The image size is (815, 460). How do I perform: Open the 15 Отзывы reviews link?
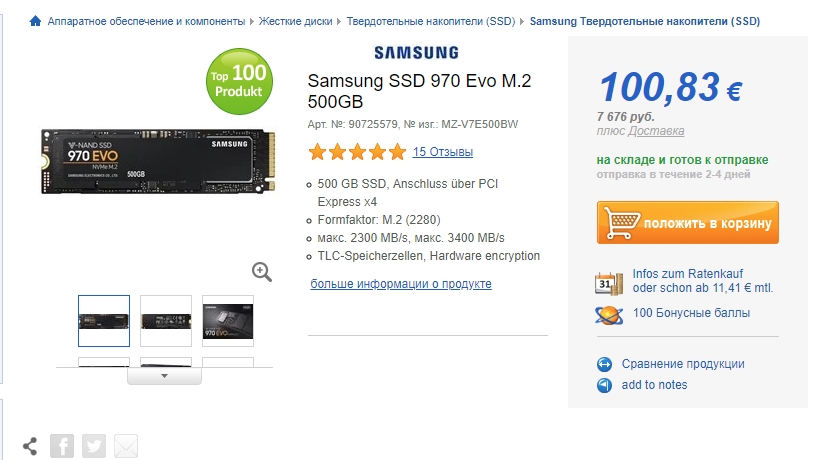click(x=443, y=152)
